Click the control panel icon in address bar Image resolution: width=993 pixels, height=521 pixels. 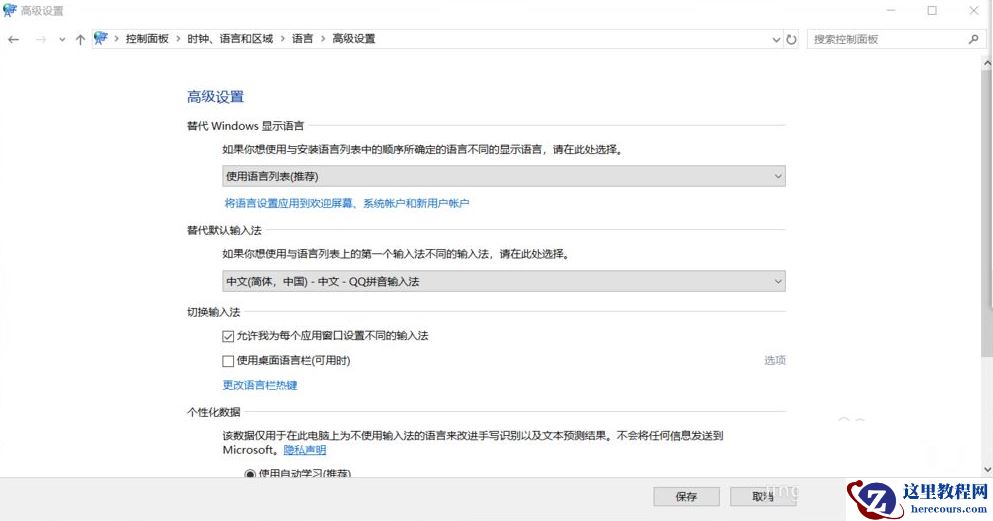coord(101,39)
